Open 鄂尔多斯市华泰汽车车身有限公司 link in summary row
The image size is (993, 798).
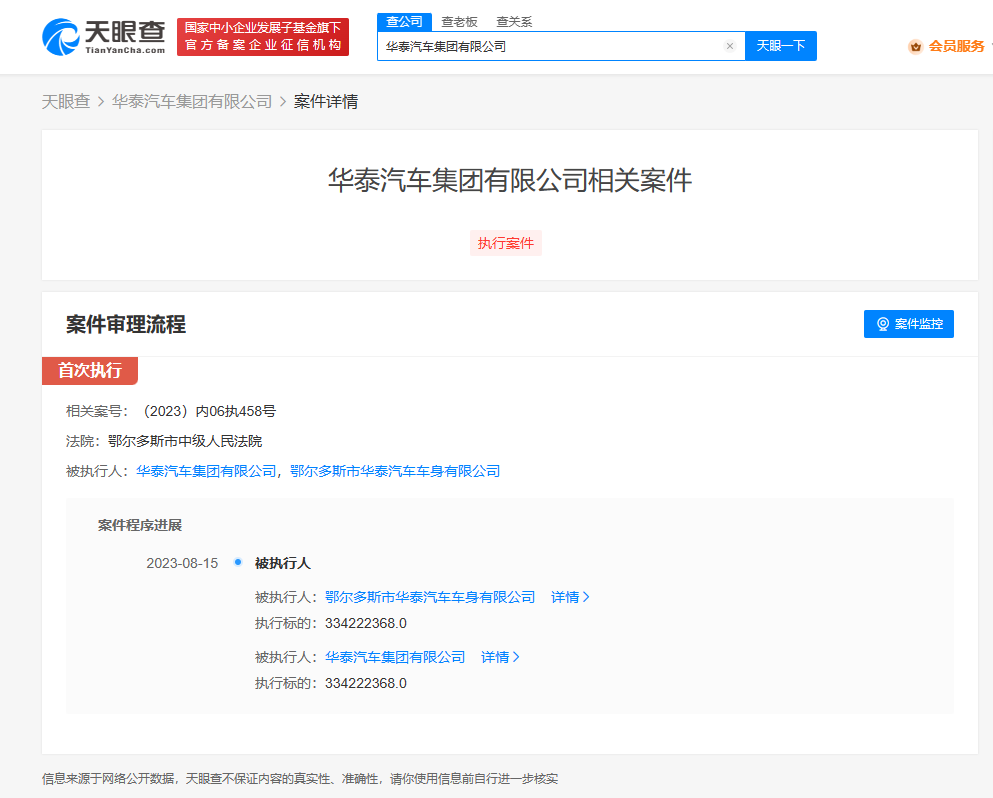(395, 471)
